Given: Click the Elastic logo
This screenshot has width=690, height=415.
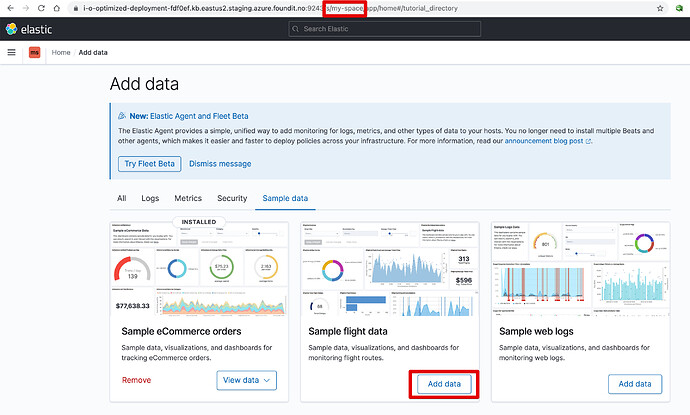Looking at the screenshot, I should click(x=29, y=29).
